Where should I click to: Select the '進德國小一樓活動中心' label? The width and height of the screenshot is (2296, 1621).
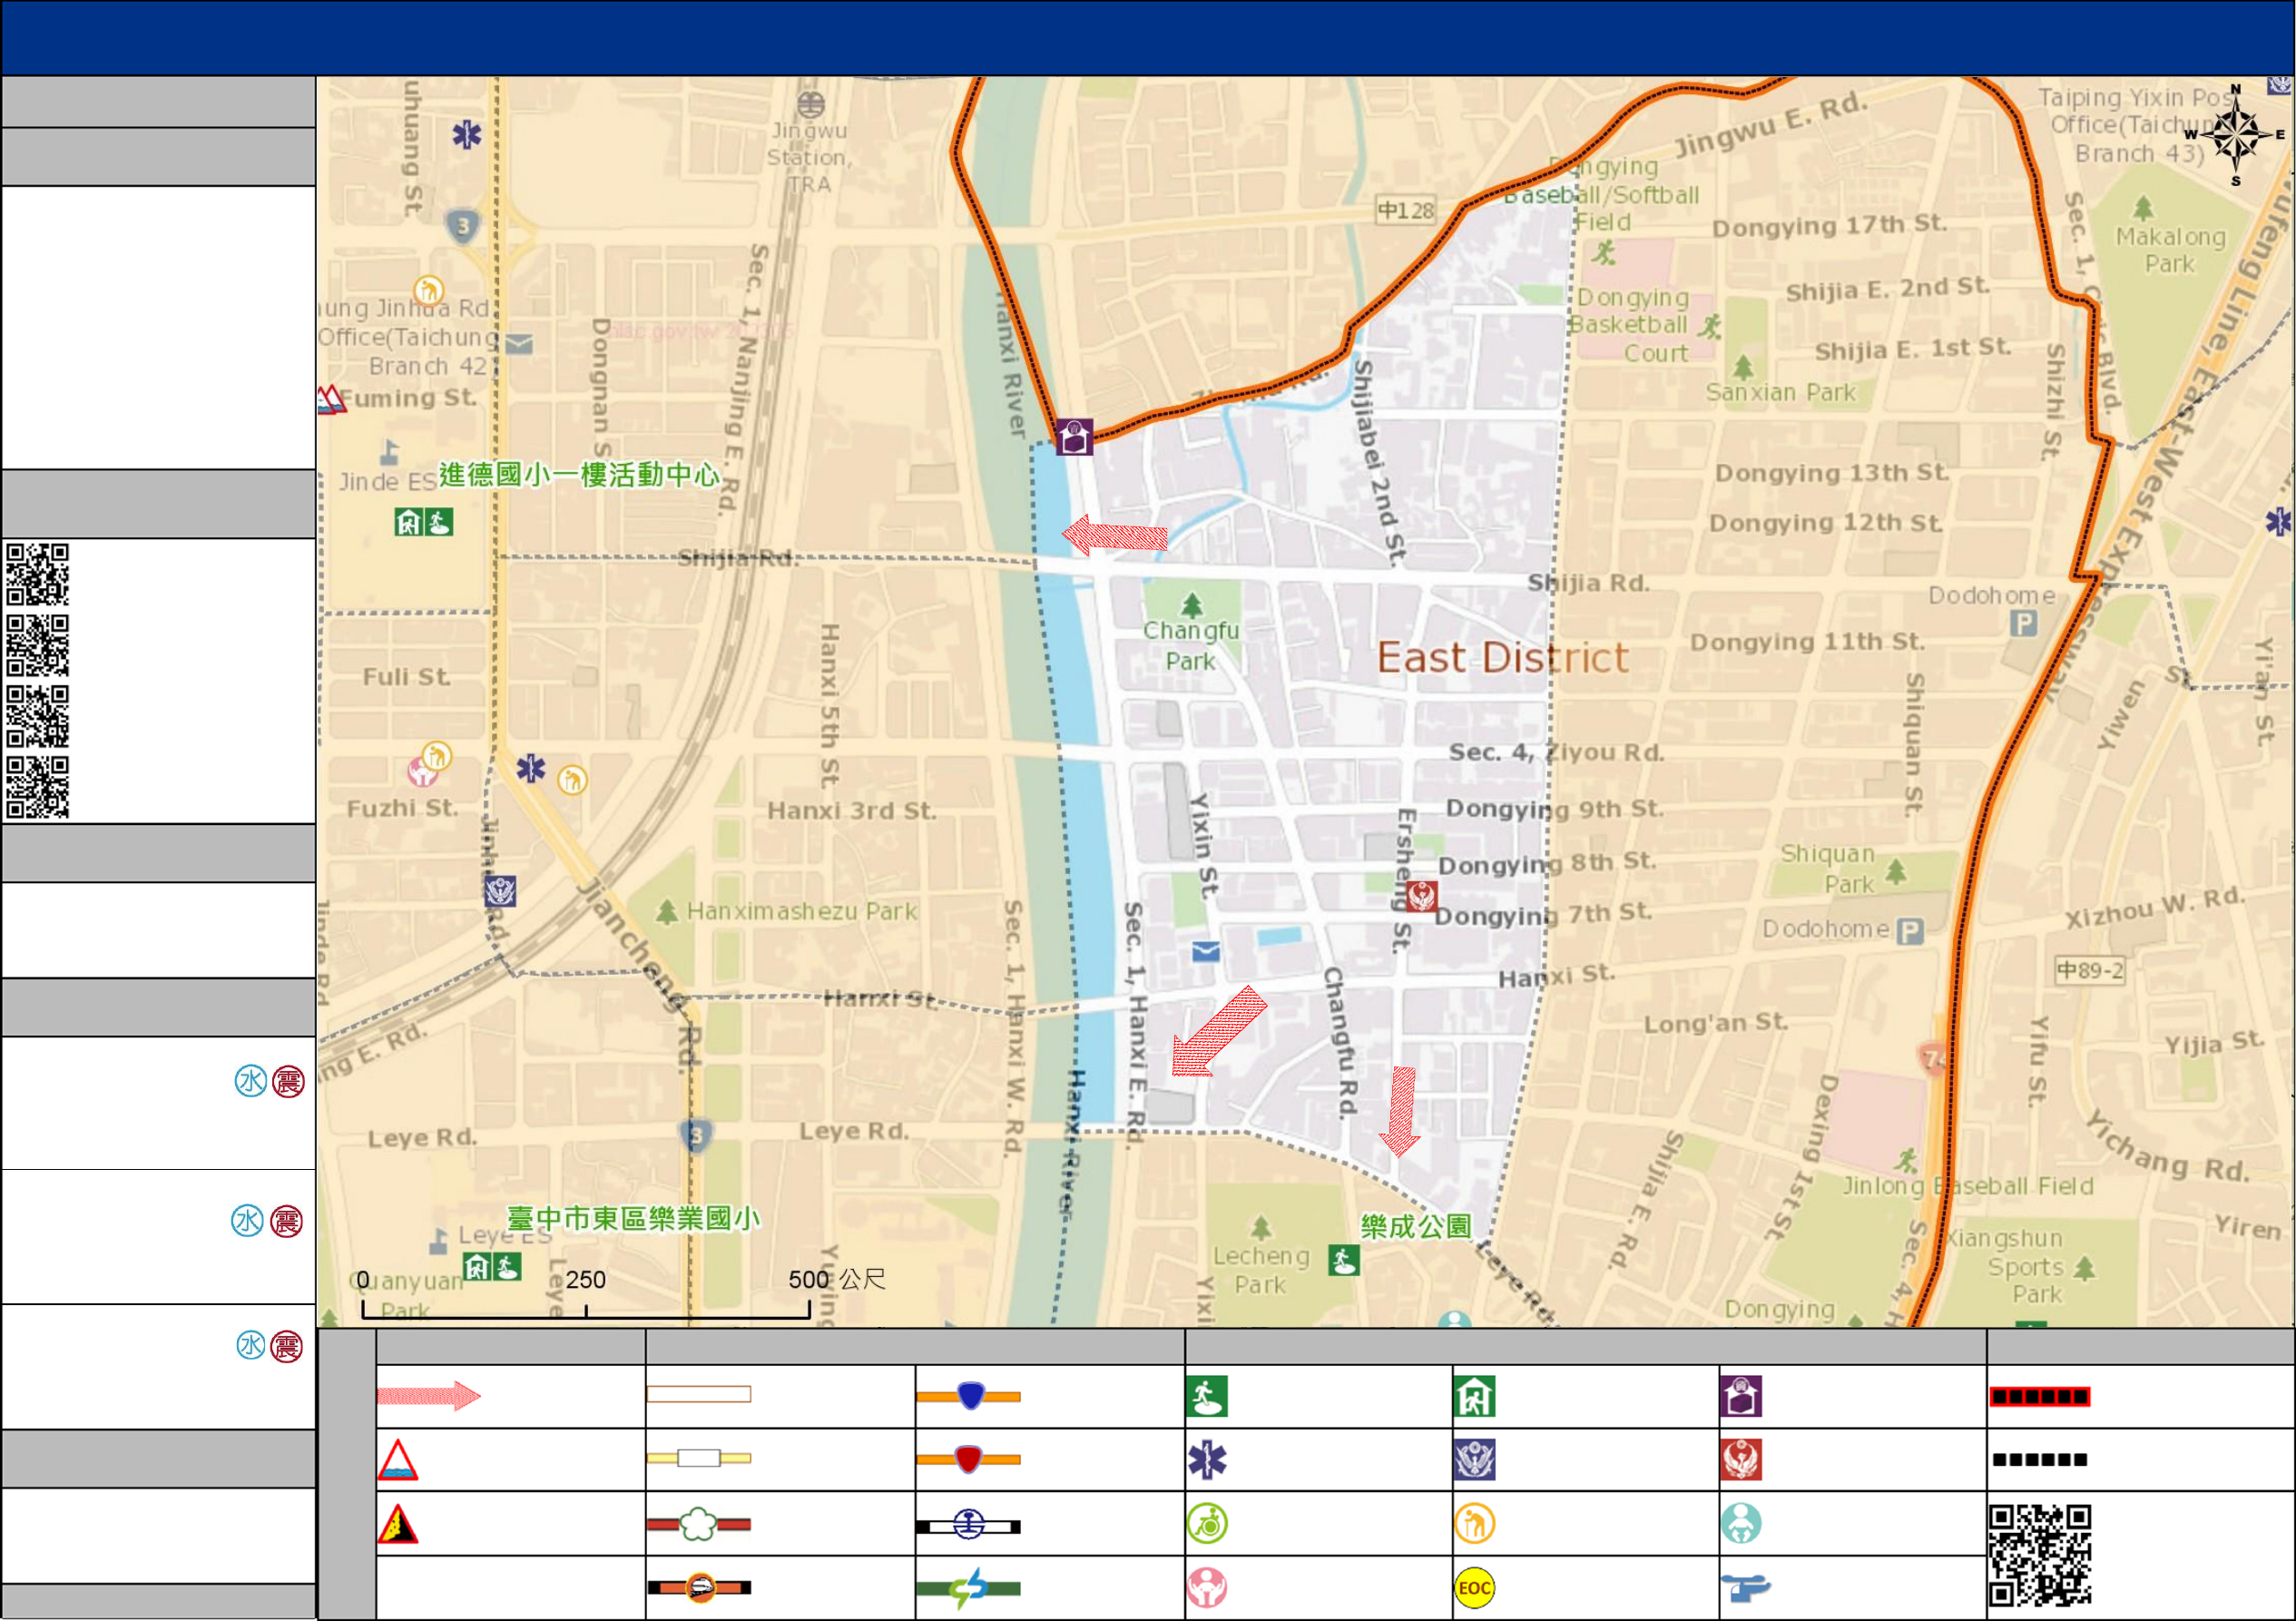(x=579, y=474)
